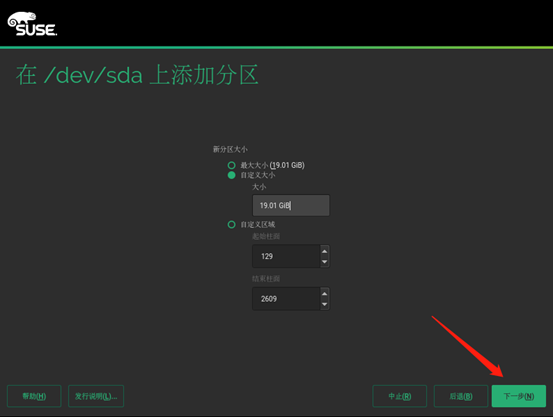553x417 pixels.
Task: Select the custom region (自定义区域) radio button
Action: 231,224
